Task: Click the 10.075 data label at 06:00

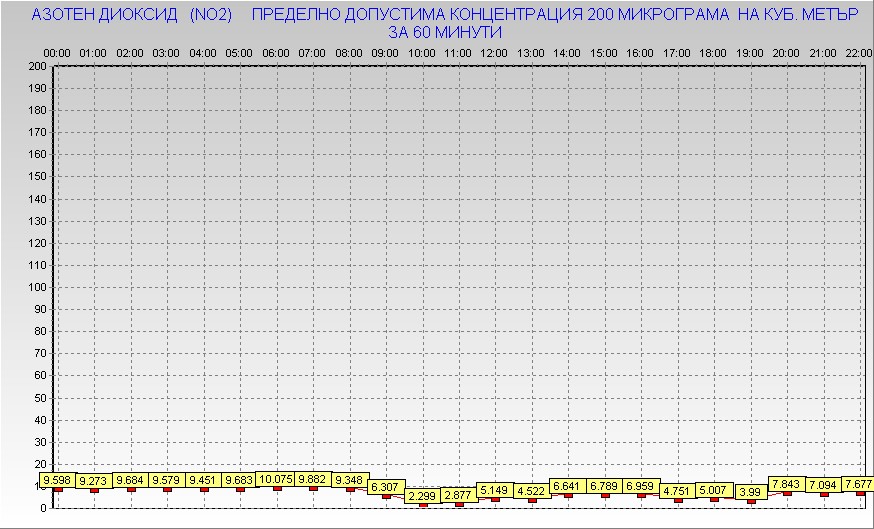Action: pyautogui.click(x=276, y=479)
